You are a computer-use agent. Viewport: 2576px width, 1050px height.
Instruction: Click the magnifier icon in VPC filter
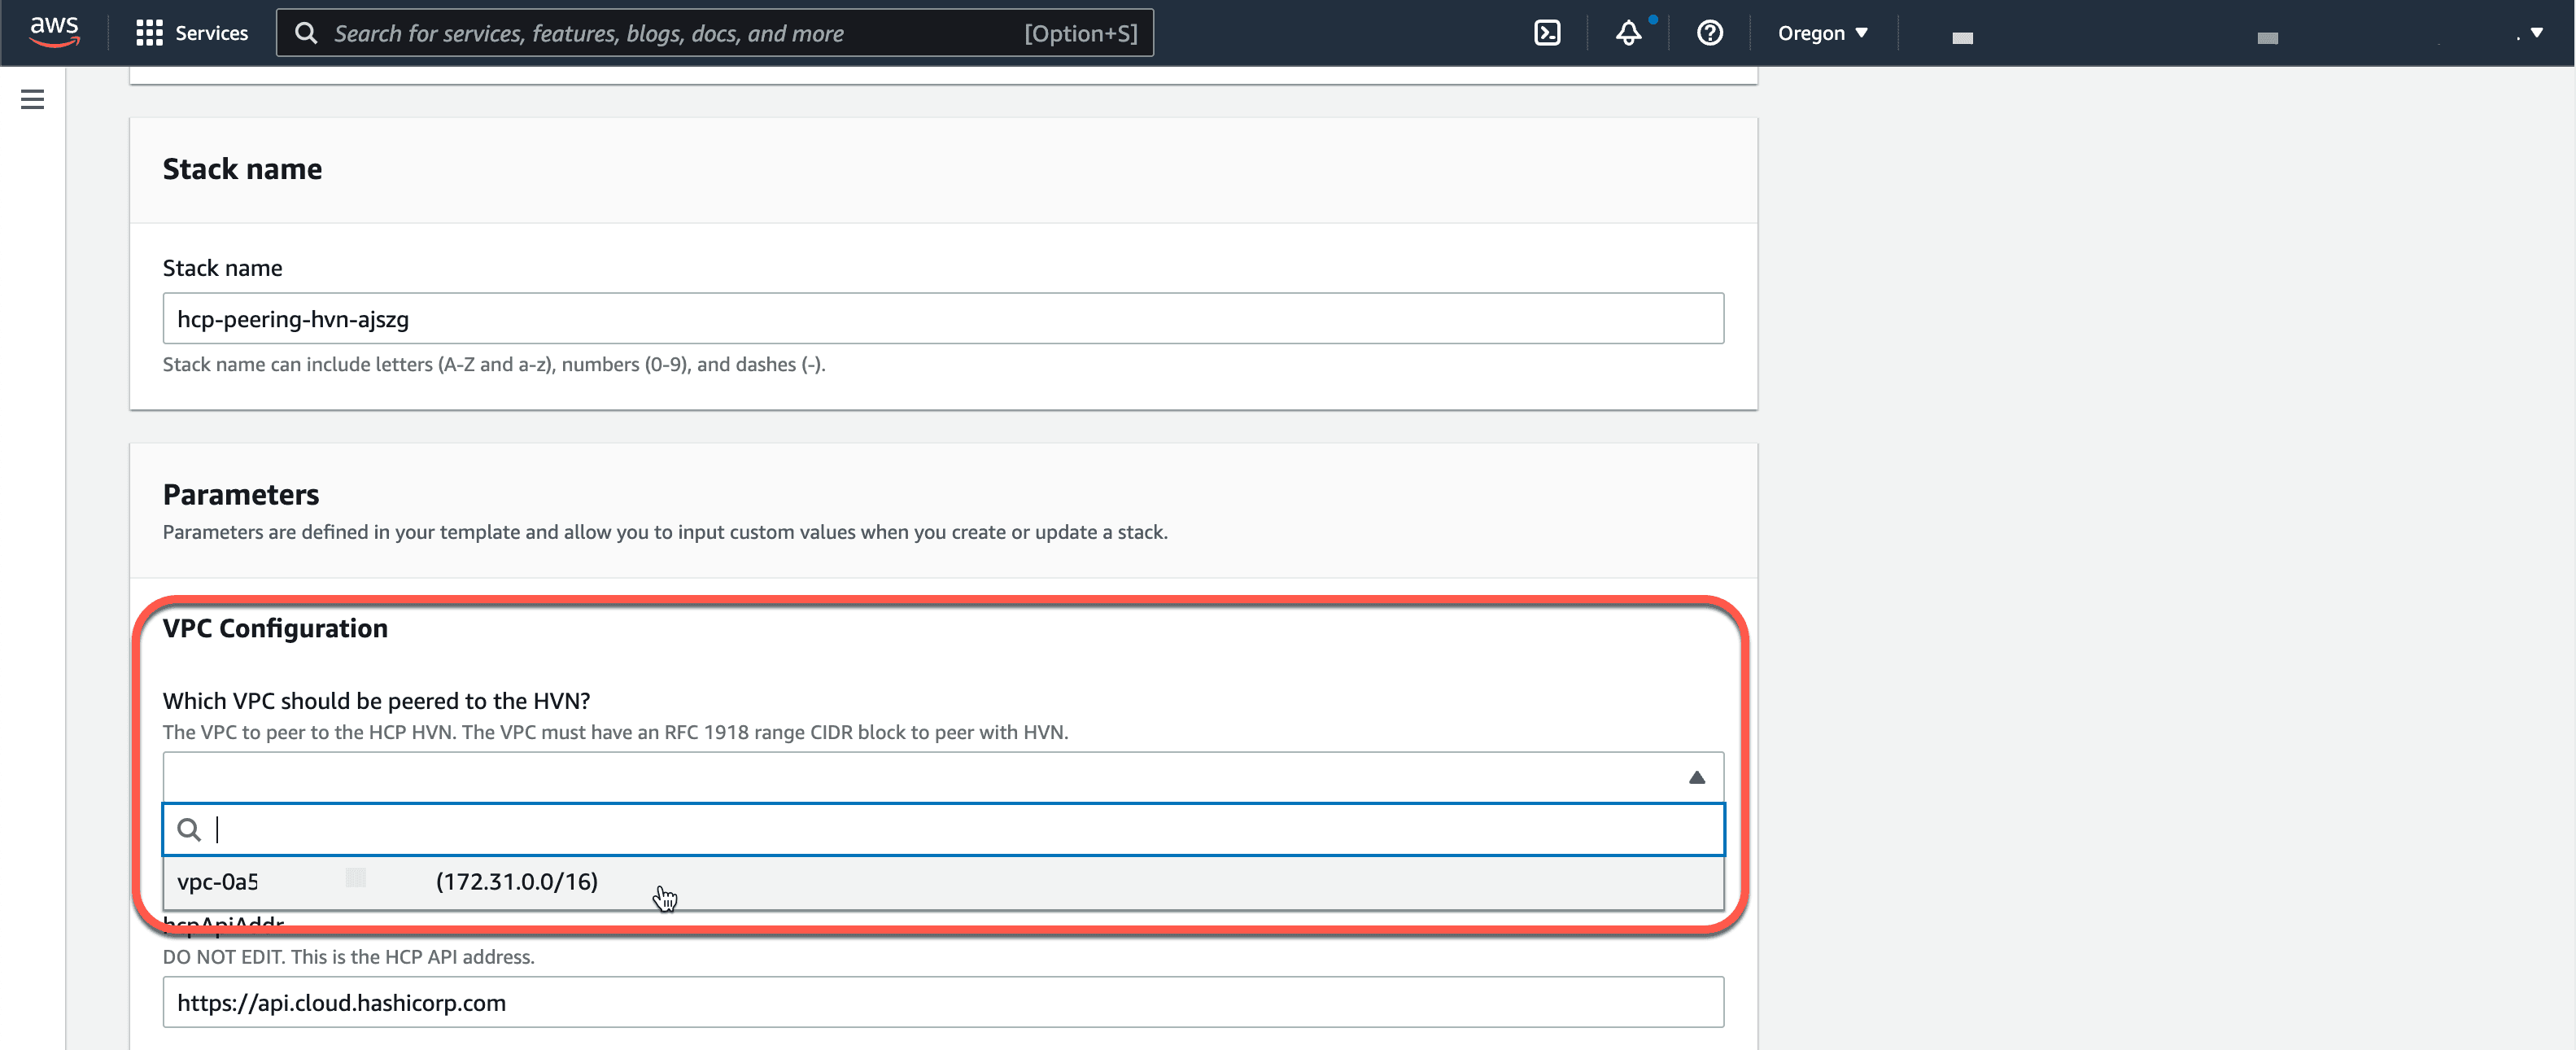coord(189,829)
